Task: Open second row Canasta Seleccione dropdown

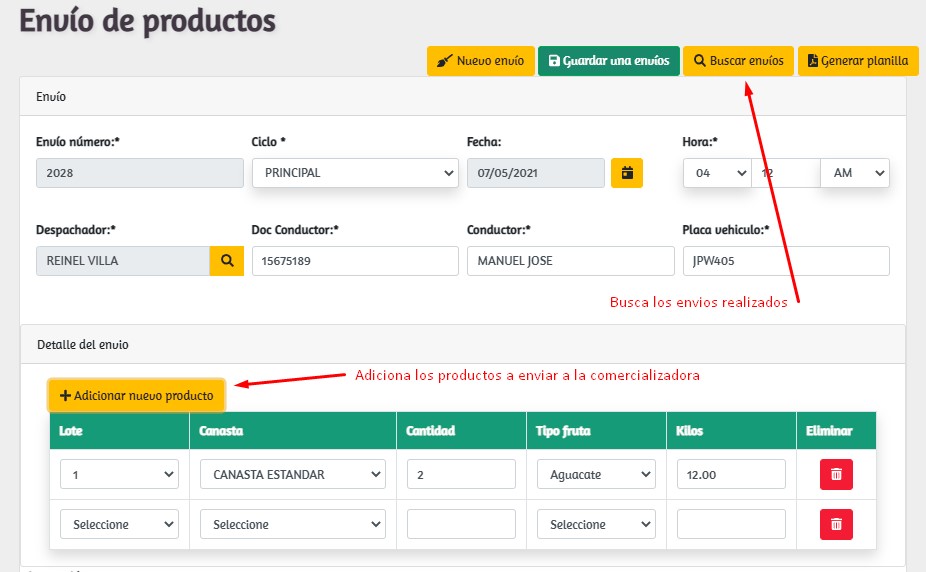Action: click(x=292, y=524)
